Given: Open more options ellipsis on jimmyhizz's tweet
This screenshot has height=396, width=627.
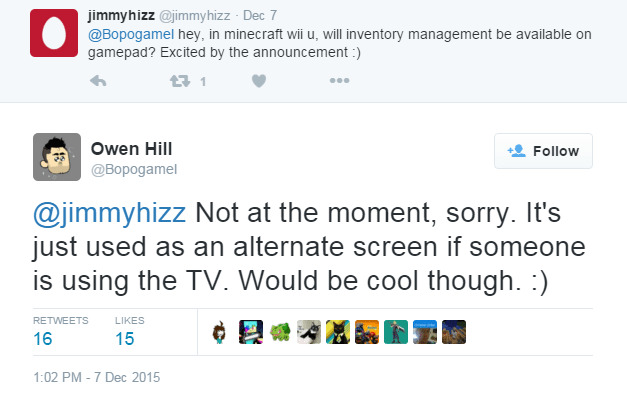Looking at the screenshot, I should [339, 81].
